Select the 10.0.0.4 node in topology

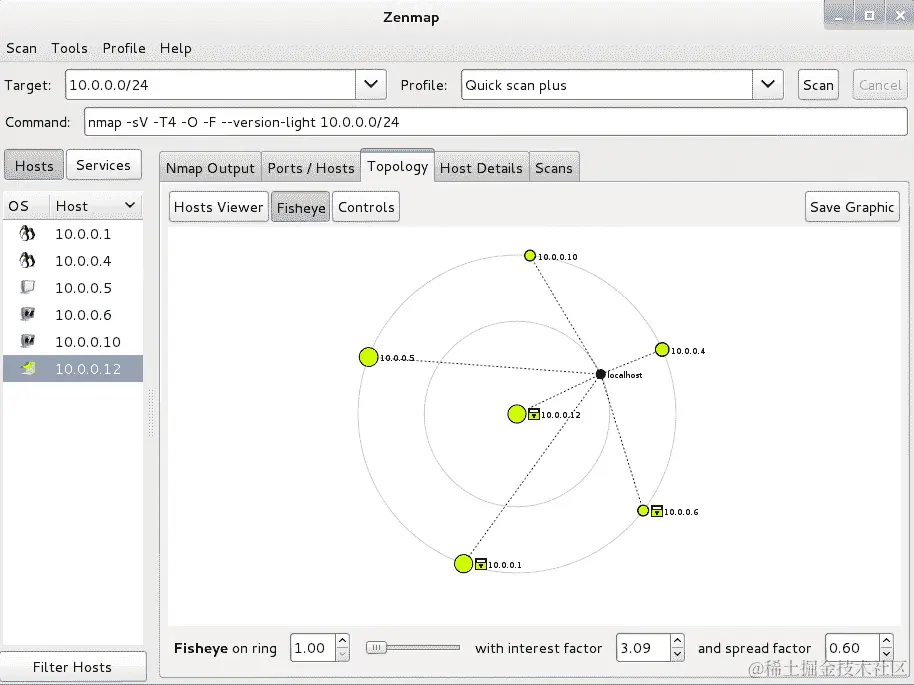tap(662, 349)
